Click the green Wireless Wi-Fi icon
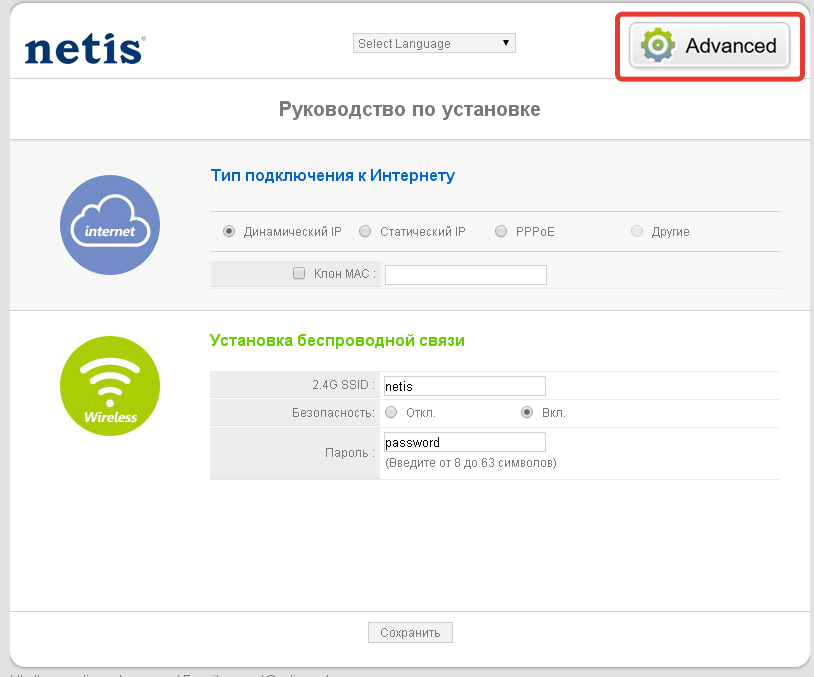 click(110, 385)
